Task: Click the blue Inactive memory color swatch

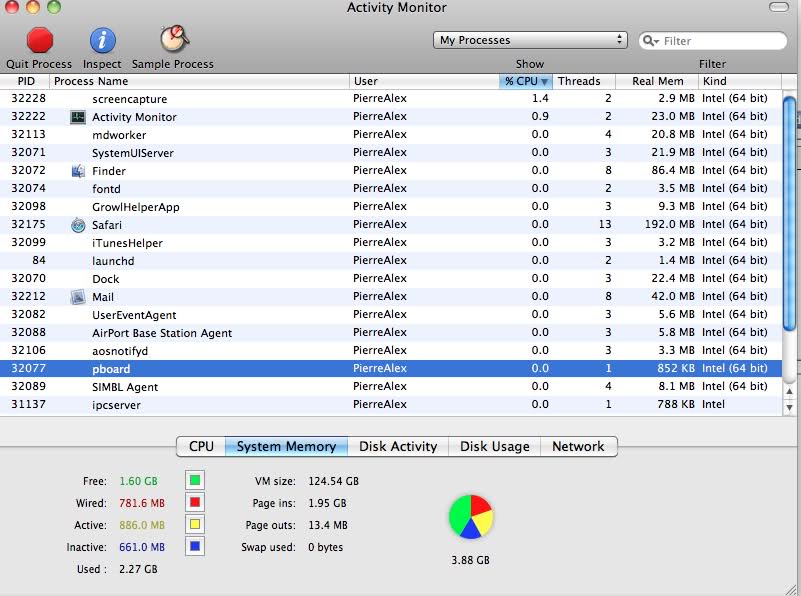Action: tap(195, 546)
